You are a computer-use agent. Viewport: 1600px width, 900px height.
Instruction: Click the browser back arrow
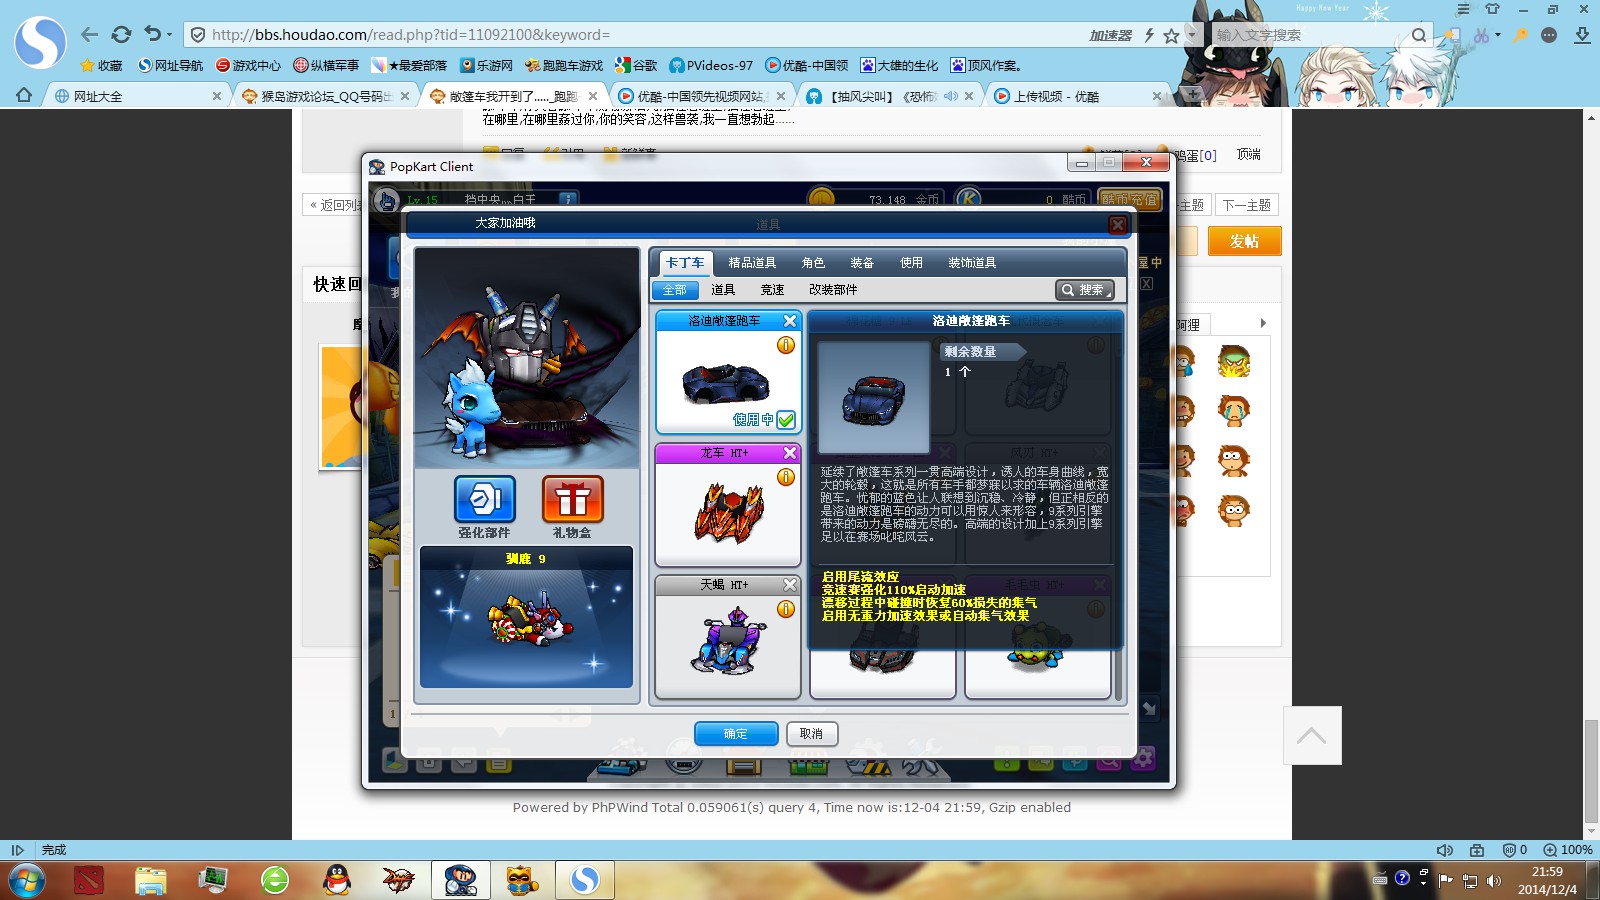[x=90, y=35]
